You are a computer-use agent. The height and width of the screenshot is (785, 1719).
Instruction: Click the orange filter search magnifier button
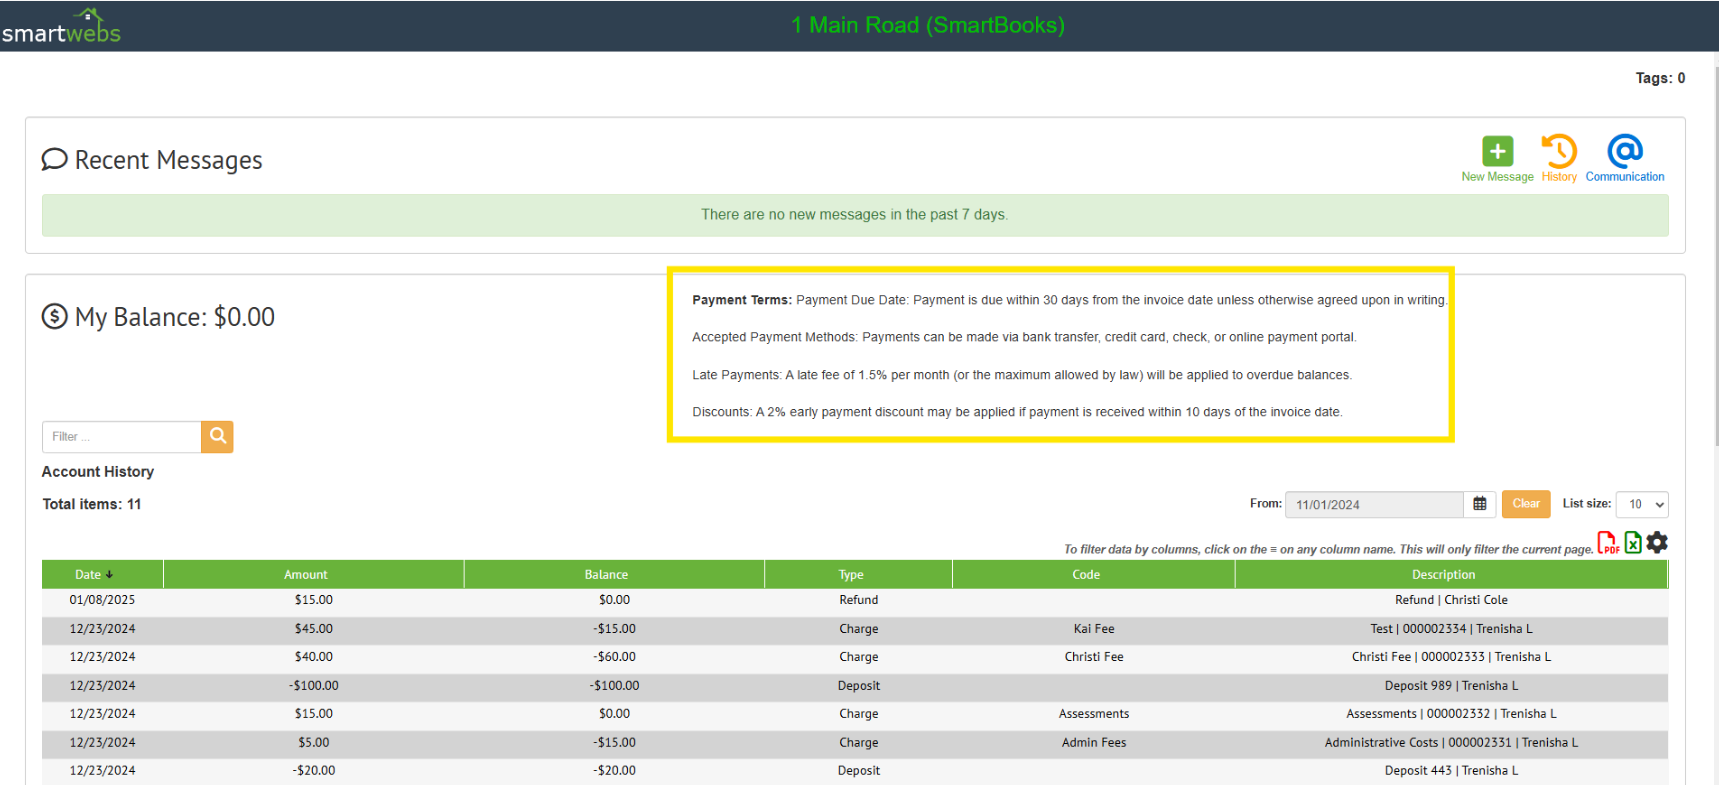pos(217,437)
